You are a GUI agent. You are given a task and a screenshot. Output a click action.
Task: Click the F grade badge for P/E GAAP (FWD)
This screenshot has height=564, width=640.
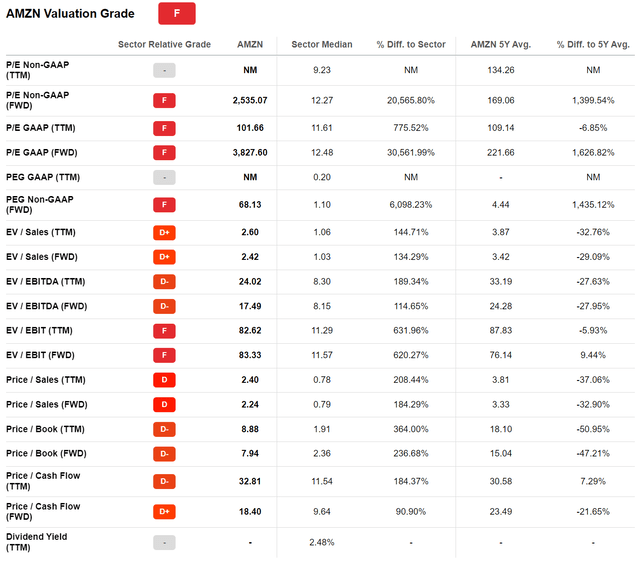click(164, 153)
